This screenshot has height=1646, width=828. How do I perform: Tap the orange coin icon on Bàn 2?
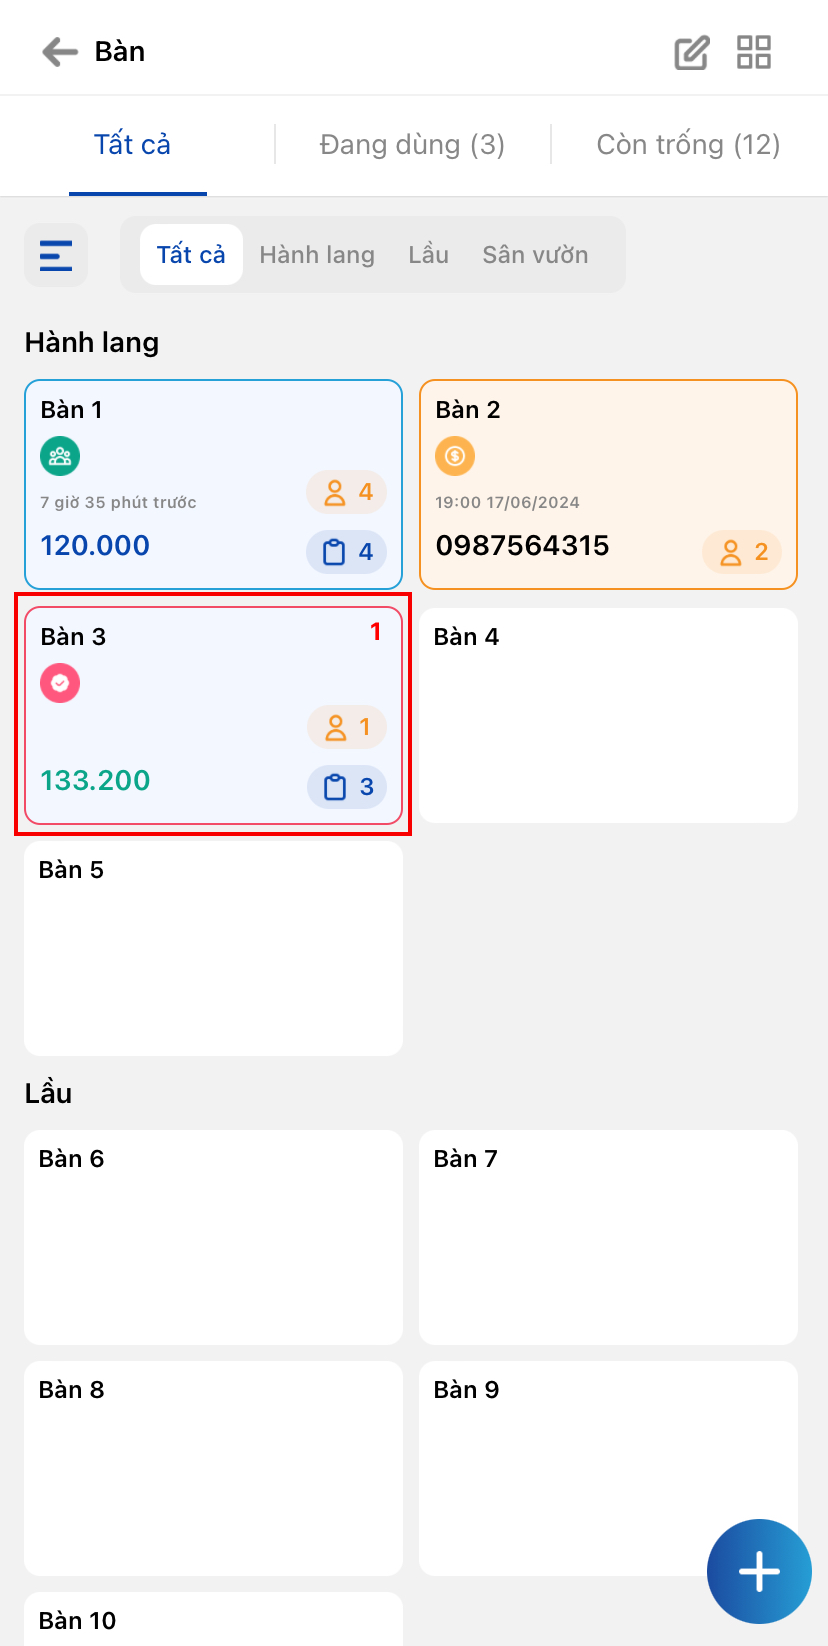[x=455, y=457]
